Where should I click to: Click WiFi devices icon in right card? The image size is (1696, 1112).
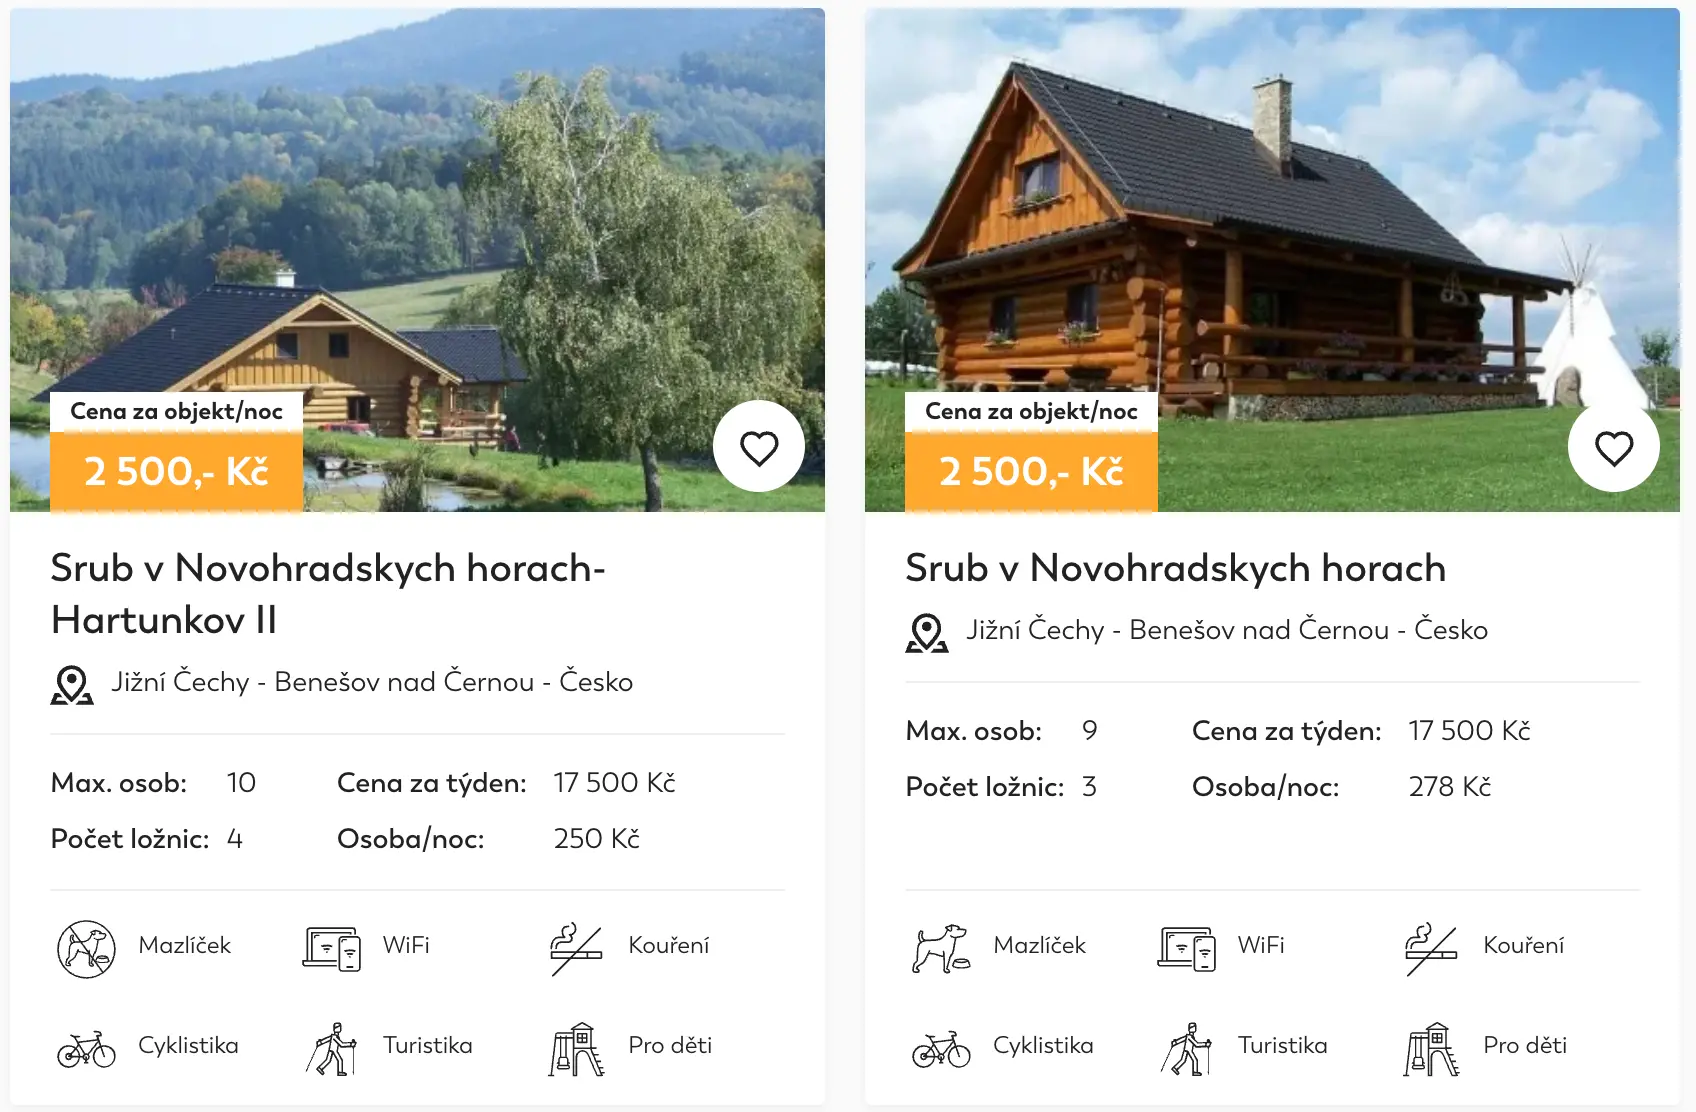coord(1186,948)
